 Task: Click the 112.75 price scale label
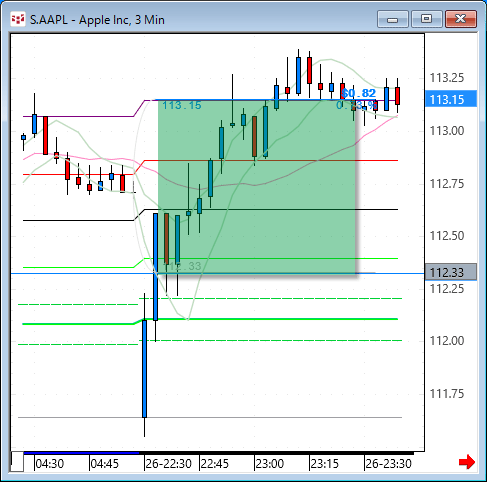tap(447, 184)
